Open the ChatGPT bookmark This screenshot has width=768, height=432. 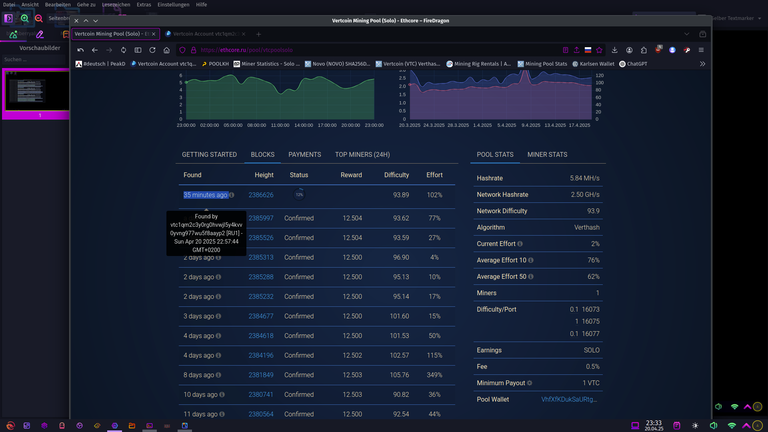pos(633,64)
